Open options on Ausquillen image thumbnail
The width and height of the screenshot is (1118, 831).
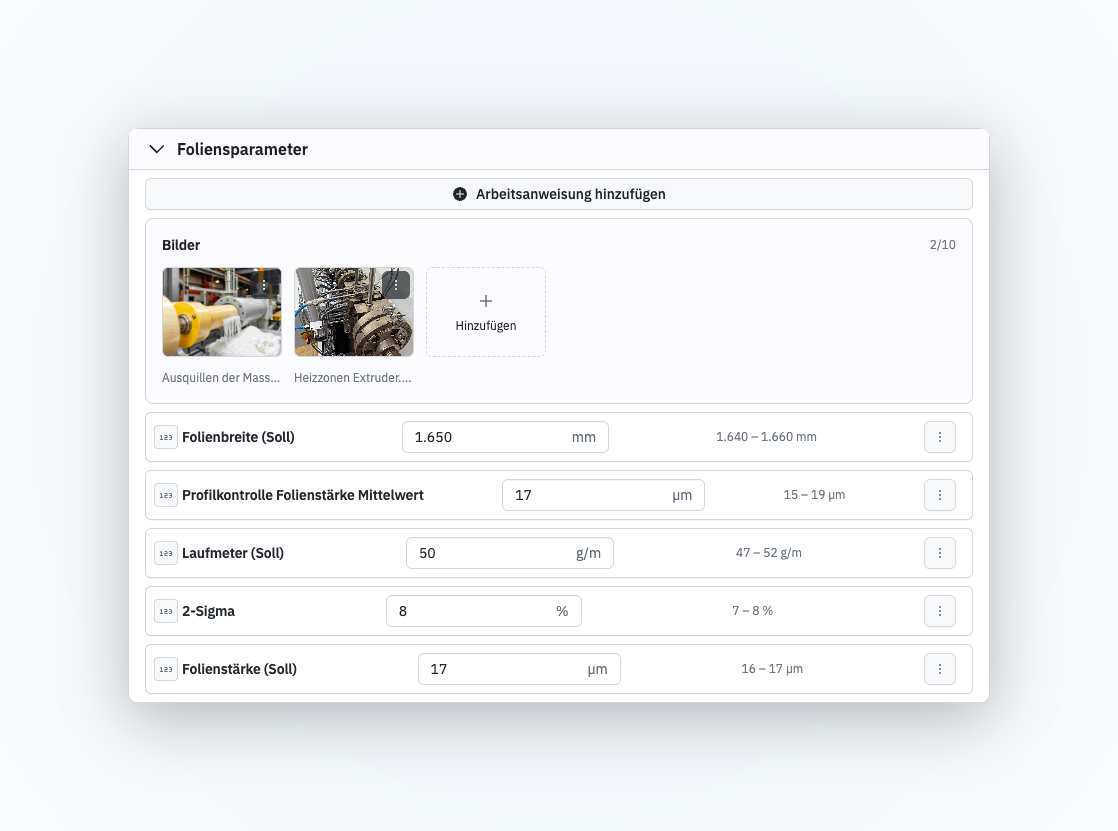[x=264, y=285]
